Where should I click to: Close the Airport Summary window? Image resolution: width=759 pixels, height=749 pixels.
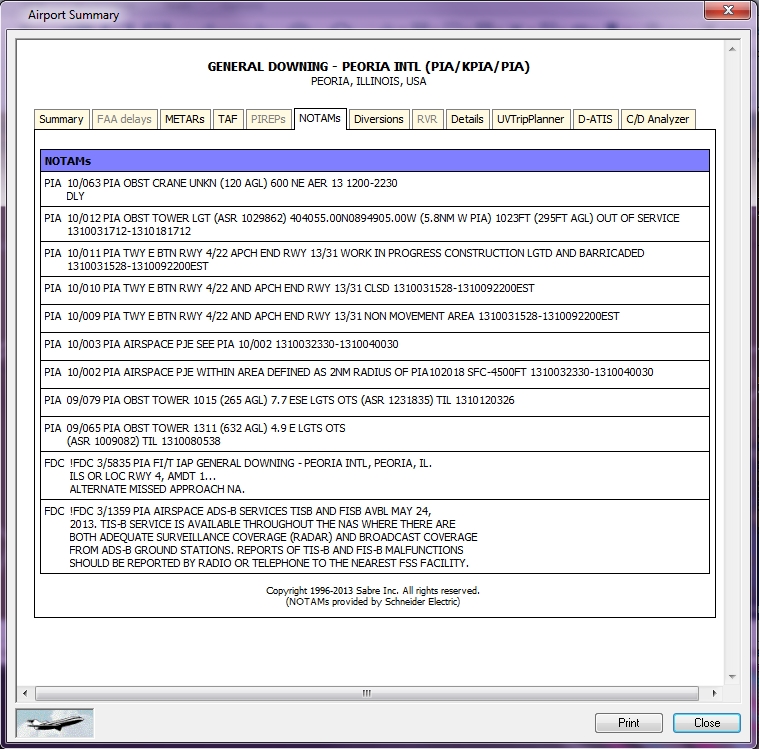(x=728, y=10)
